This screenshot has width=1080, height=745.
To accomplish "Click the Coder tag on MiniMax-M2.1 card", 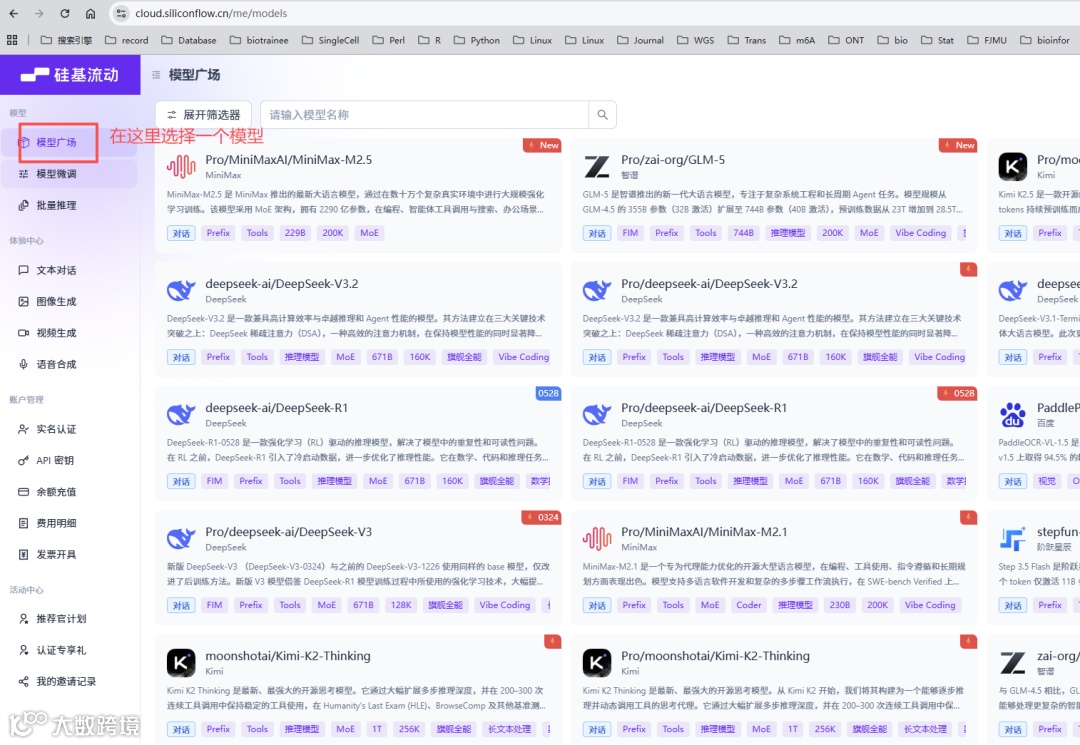I will pyautogui.click(x=749, y=605).
